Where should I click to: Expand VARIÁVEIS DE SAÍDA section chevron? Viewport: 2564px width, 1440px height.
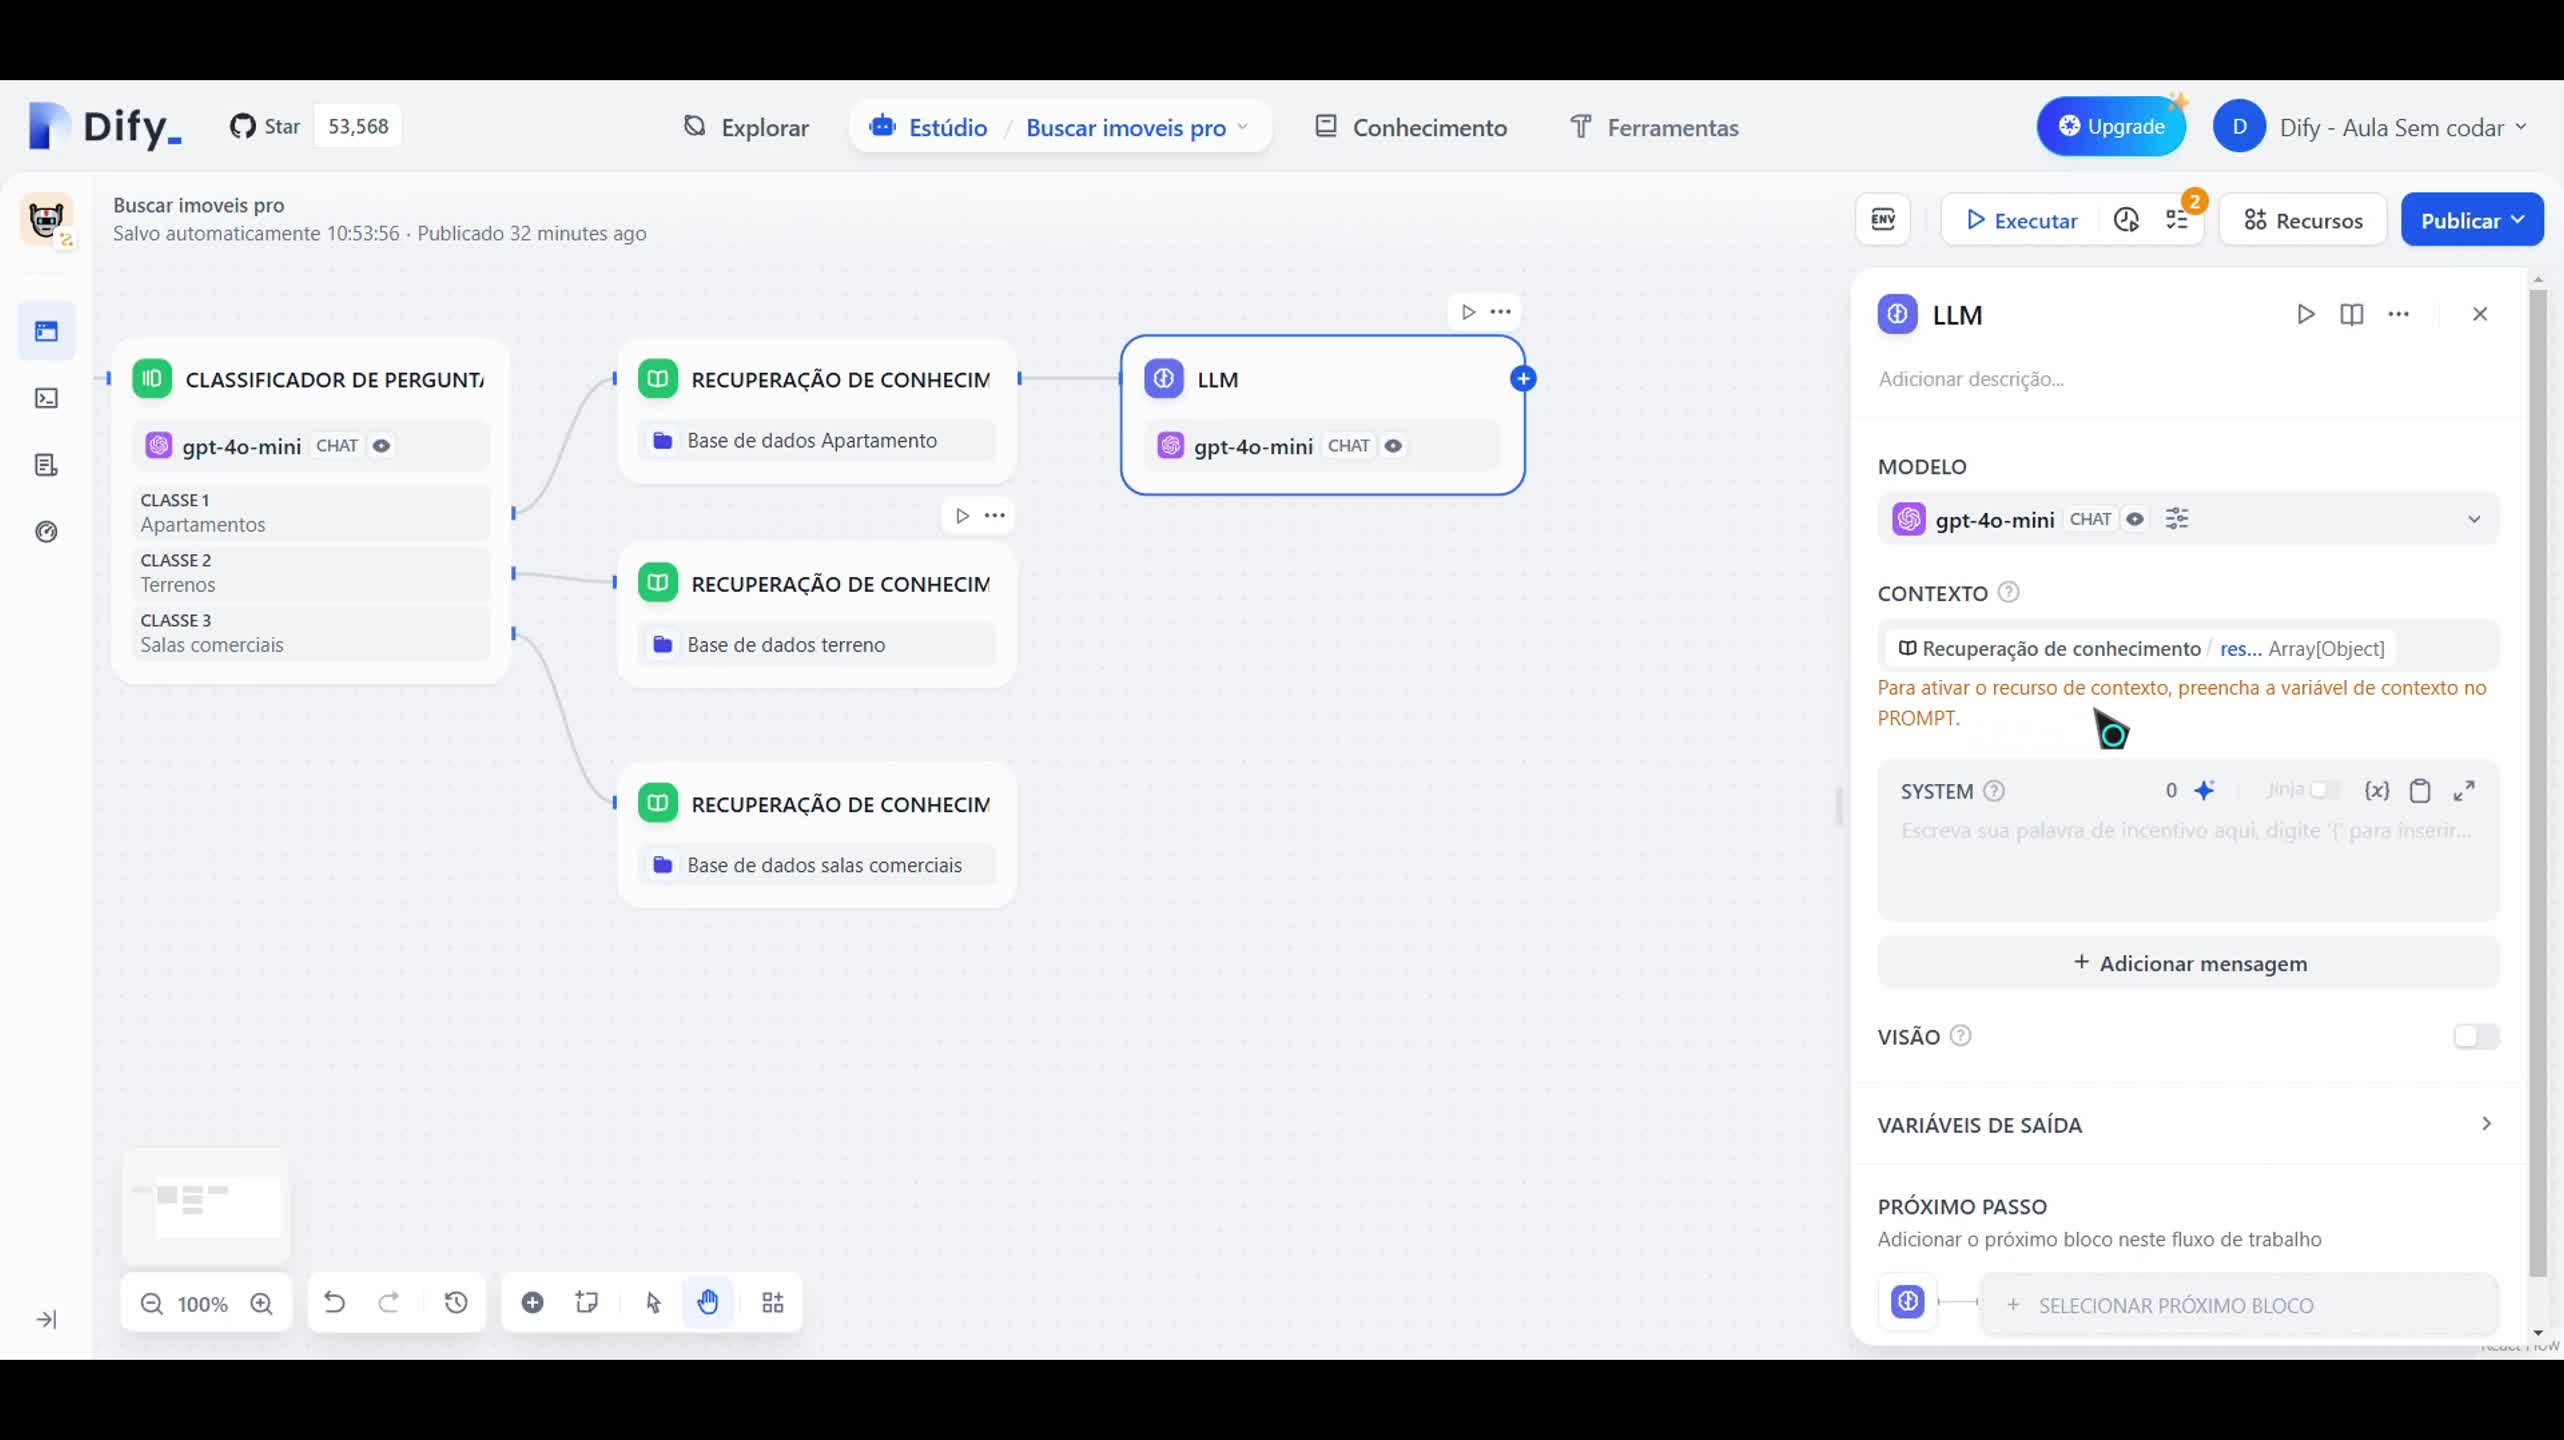point(2486,1124)
